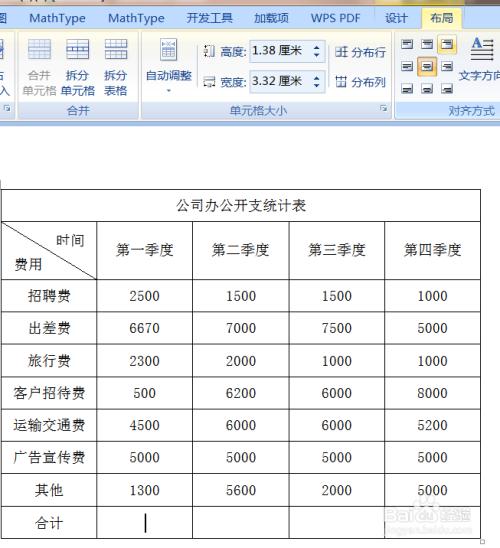Screen dimensions: 500x548
Task: Click the Split Cells (拆分单元格) icon
Action: tap(77, 67)
